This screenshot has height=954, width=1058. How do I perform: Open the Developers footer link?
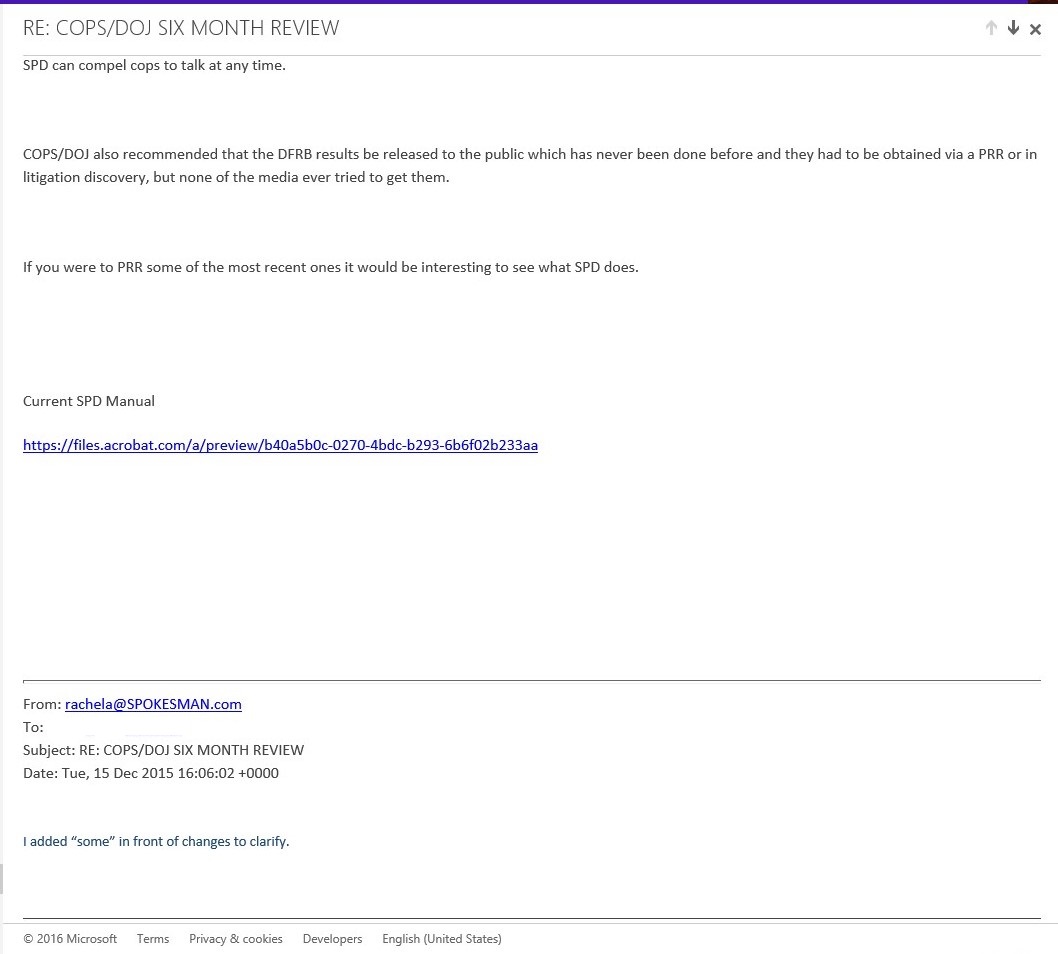coord(332,939)
